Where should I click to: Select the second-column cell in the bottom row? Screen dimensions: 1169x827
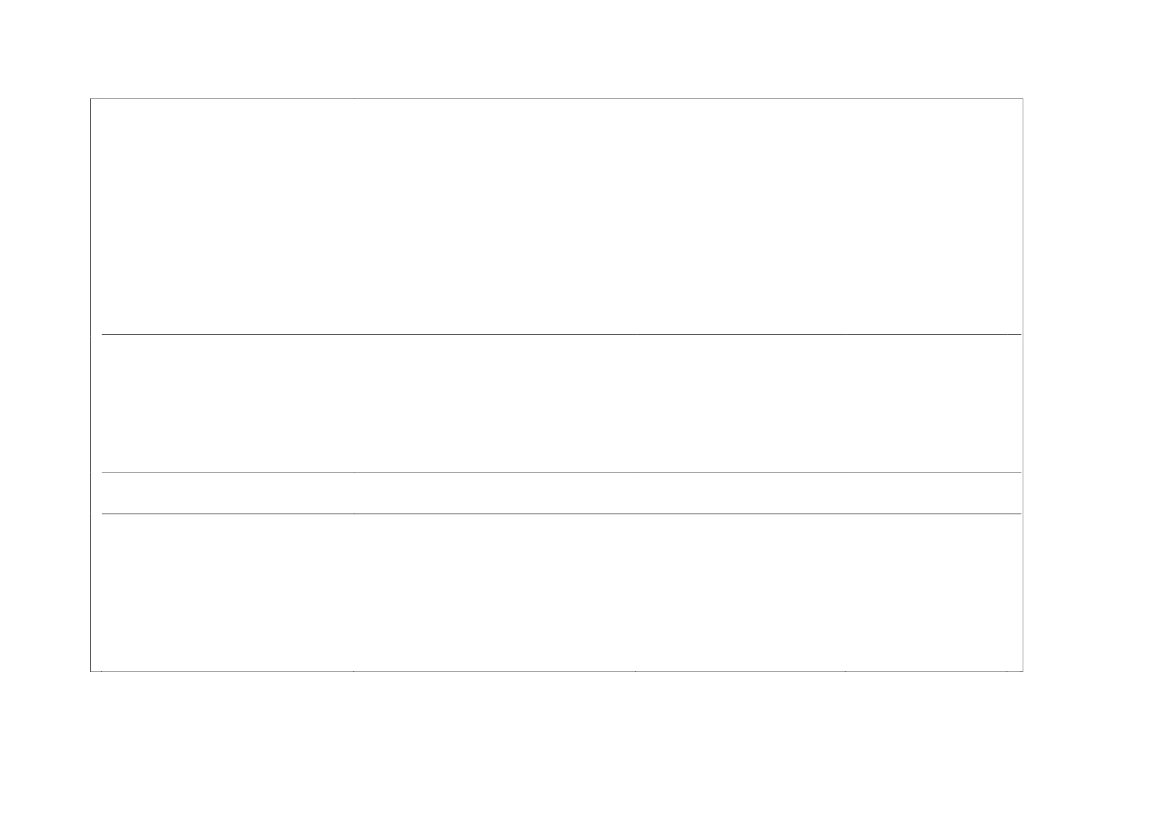pos(495,593)
